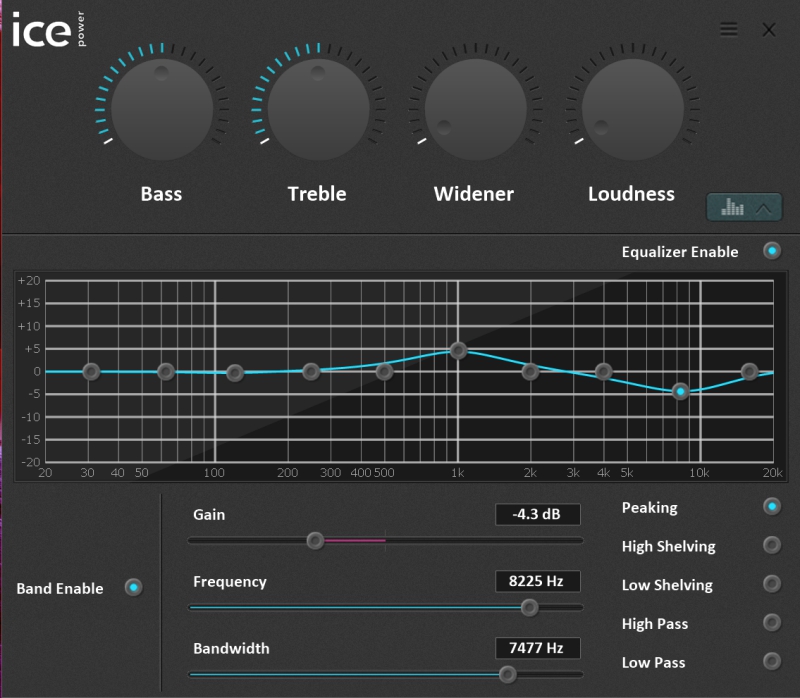Click the Gain slider handle

click(x=315, y=540)
